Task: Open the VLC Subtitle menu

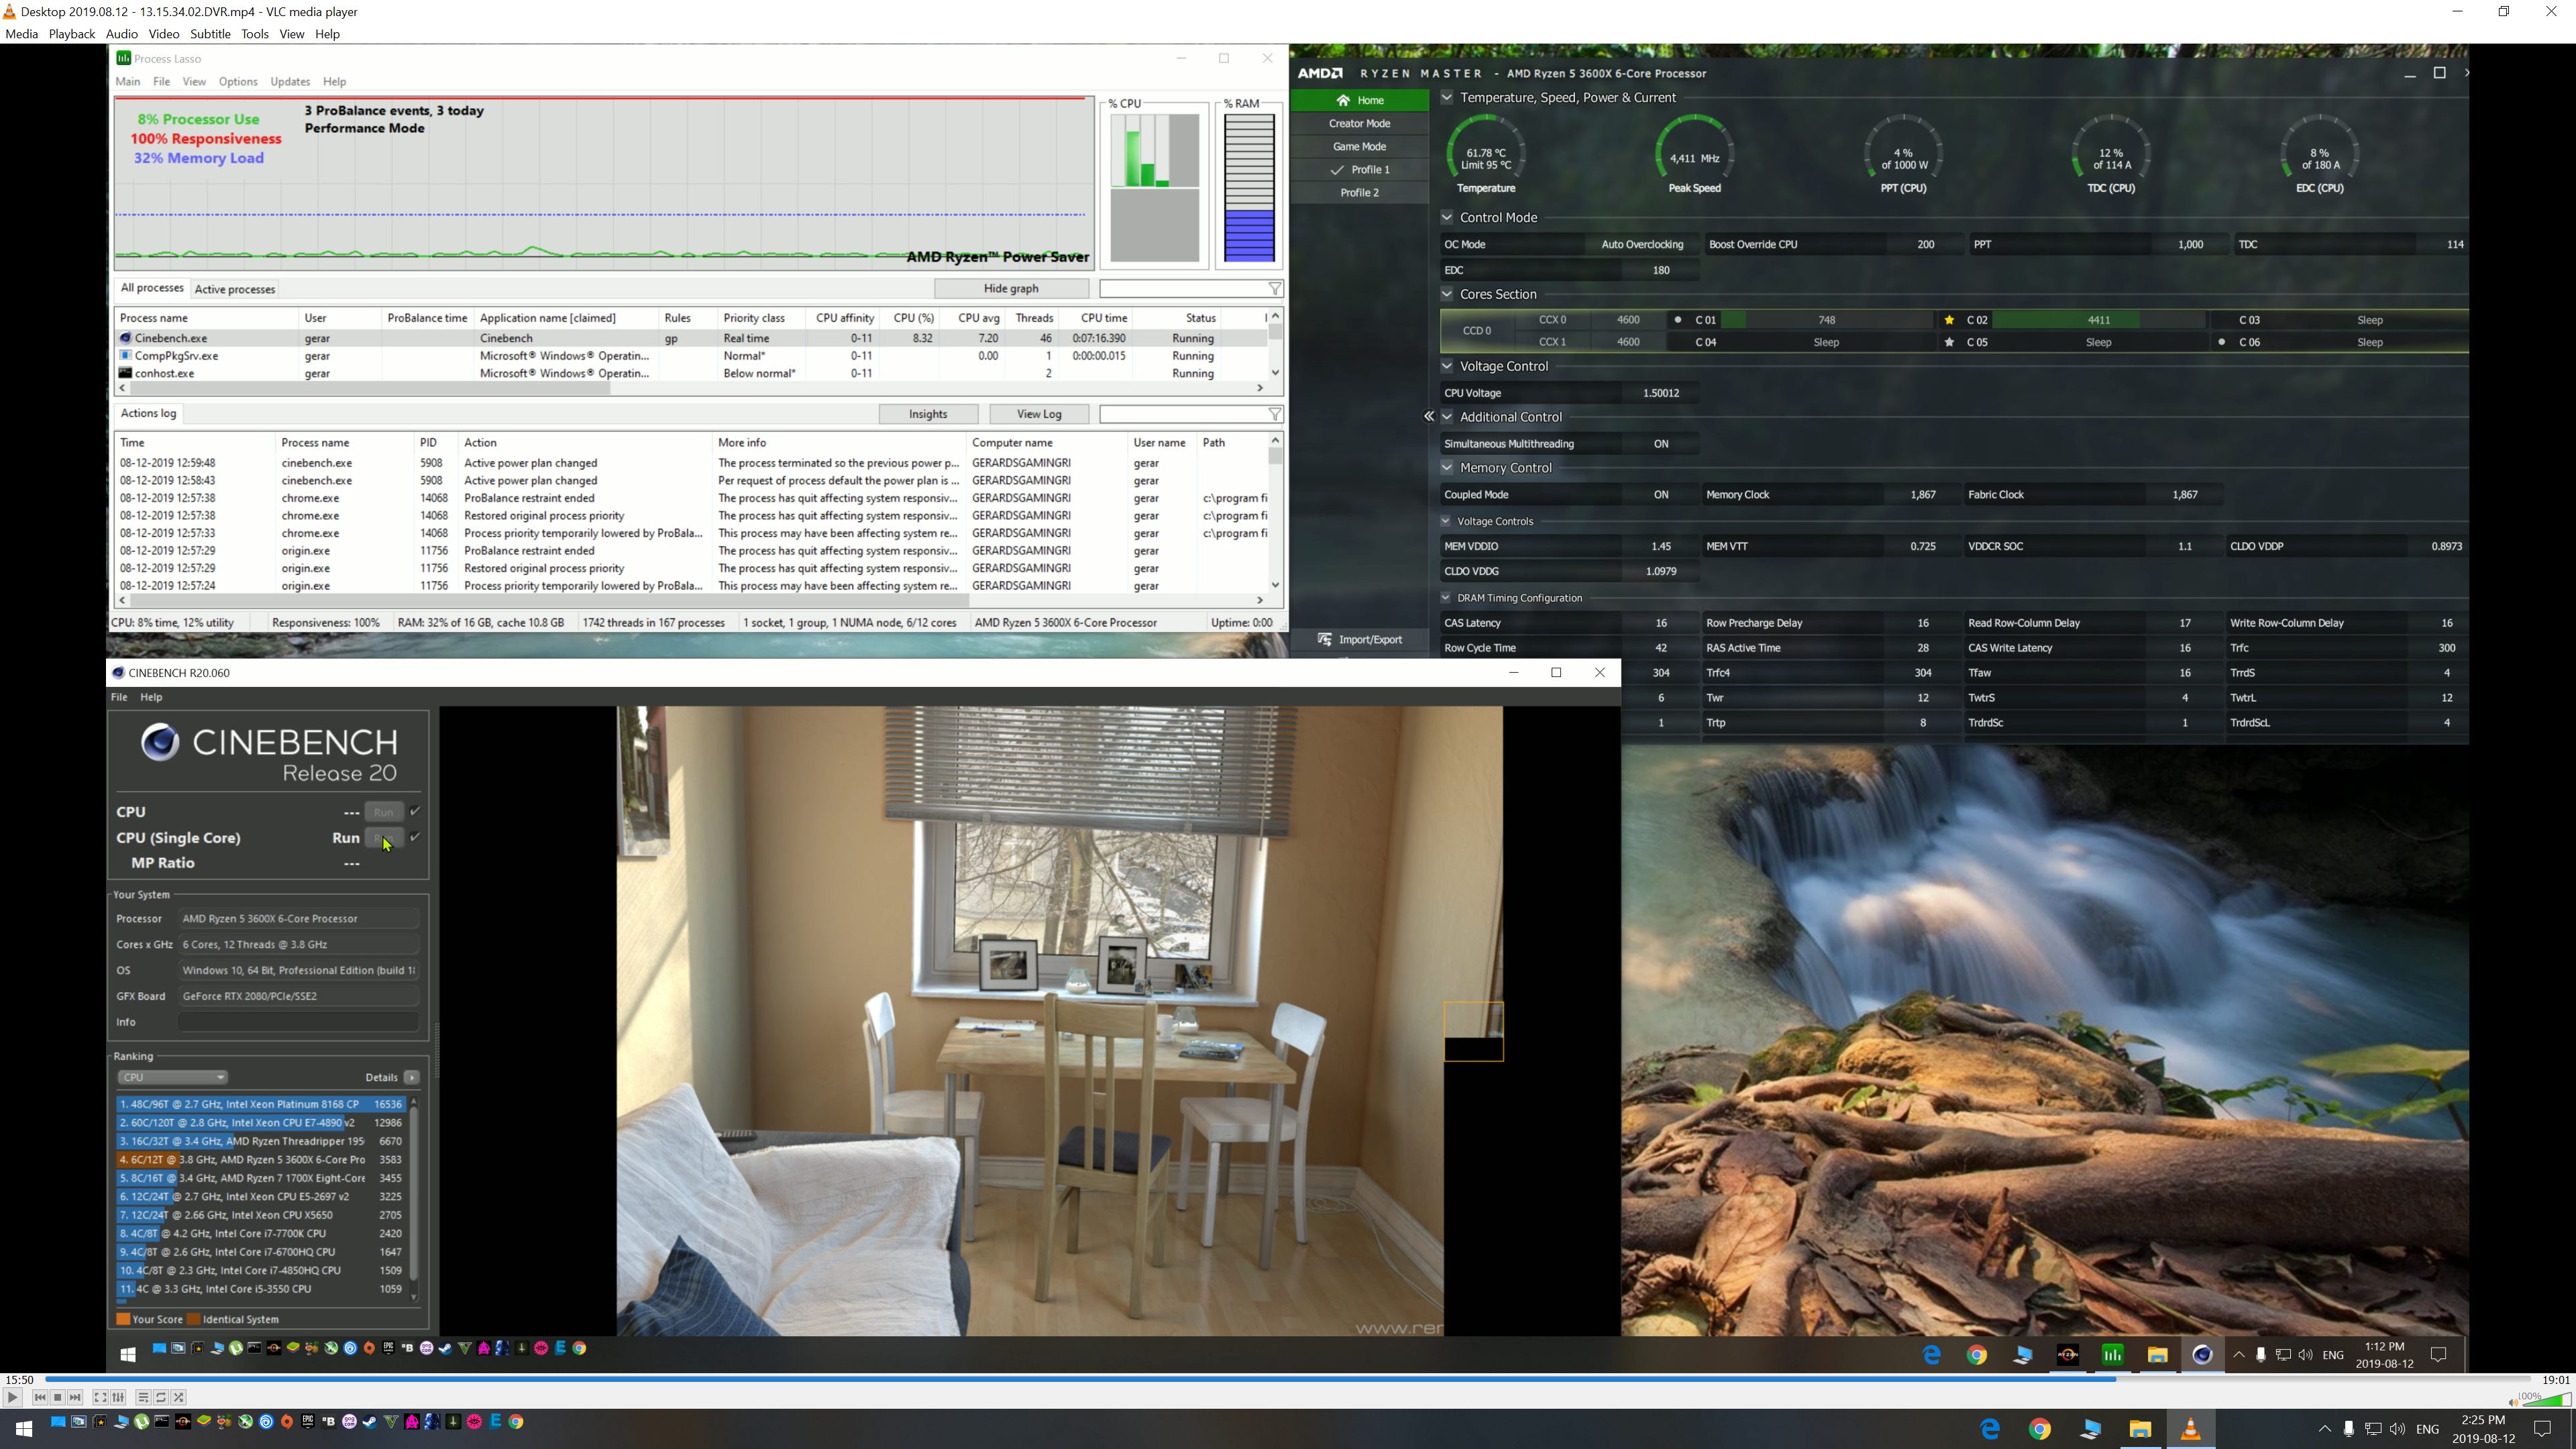Action: pyautogui.click(x=210, y=34)
